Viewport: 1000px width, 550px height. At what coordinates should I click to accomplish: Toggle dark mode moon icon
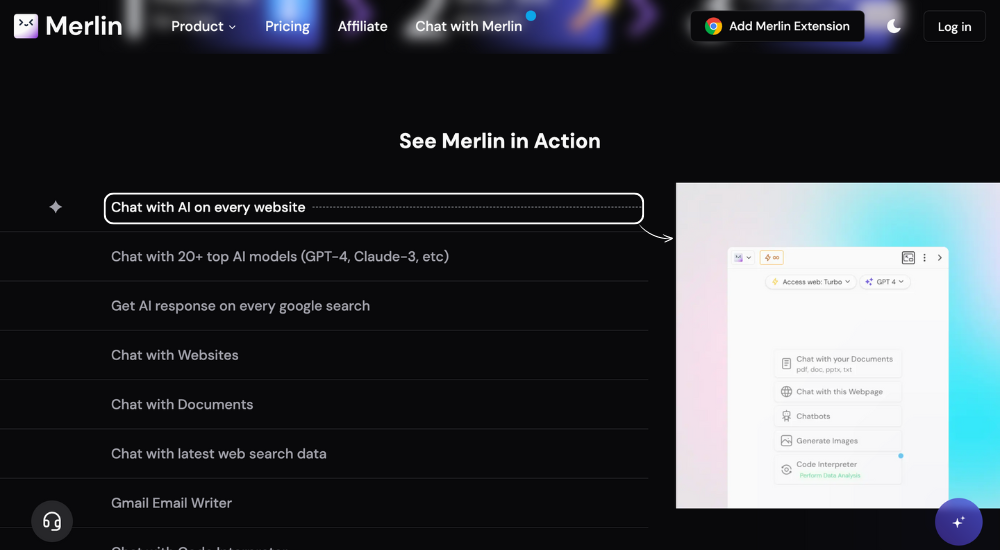tap(893, 26)
